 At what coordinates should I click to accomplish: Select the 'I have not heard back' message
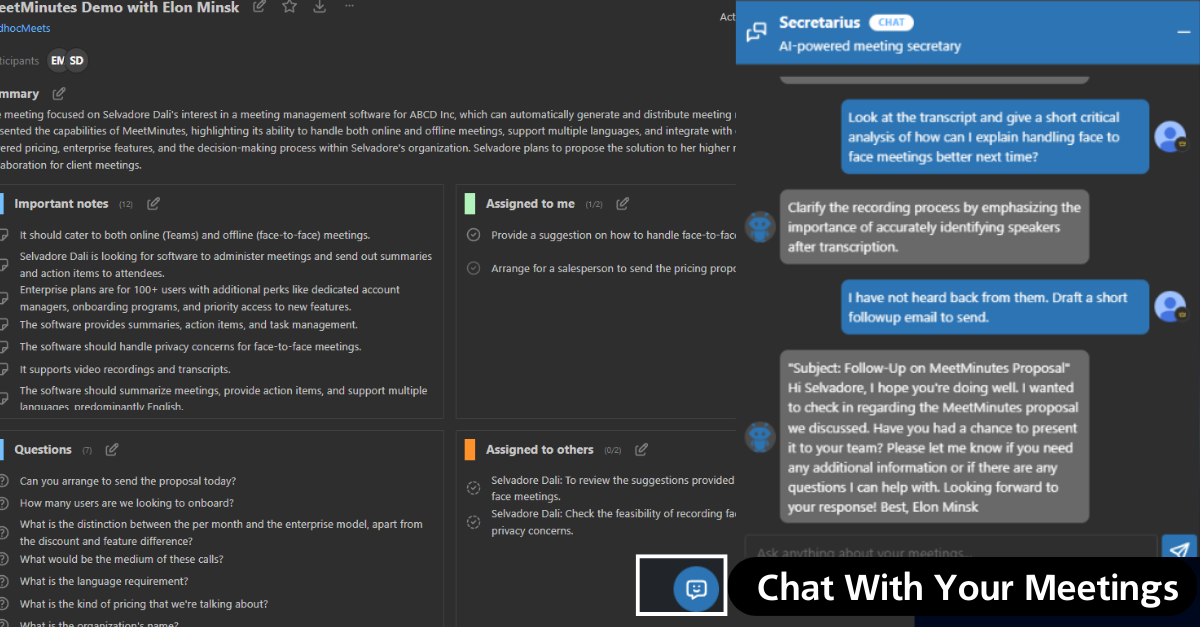993,307
